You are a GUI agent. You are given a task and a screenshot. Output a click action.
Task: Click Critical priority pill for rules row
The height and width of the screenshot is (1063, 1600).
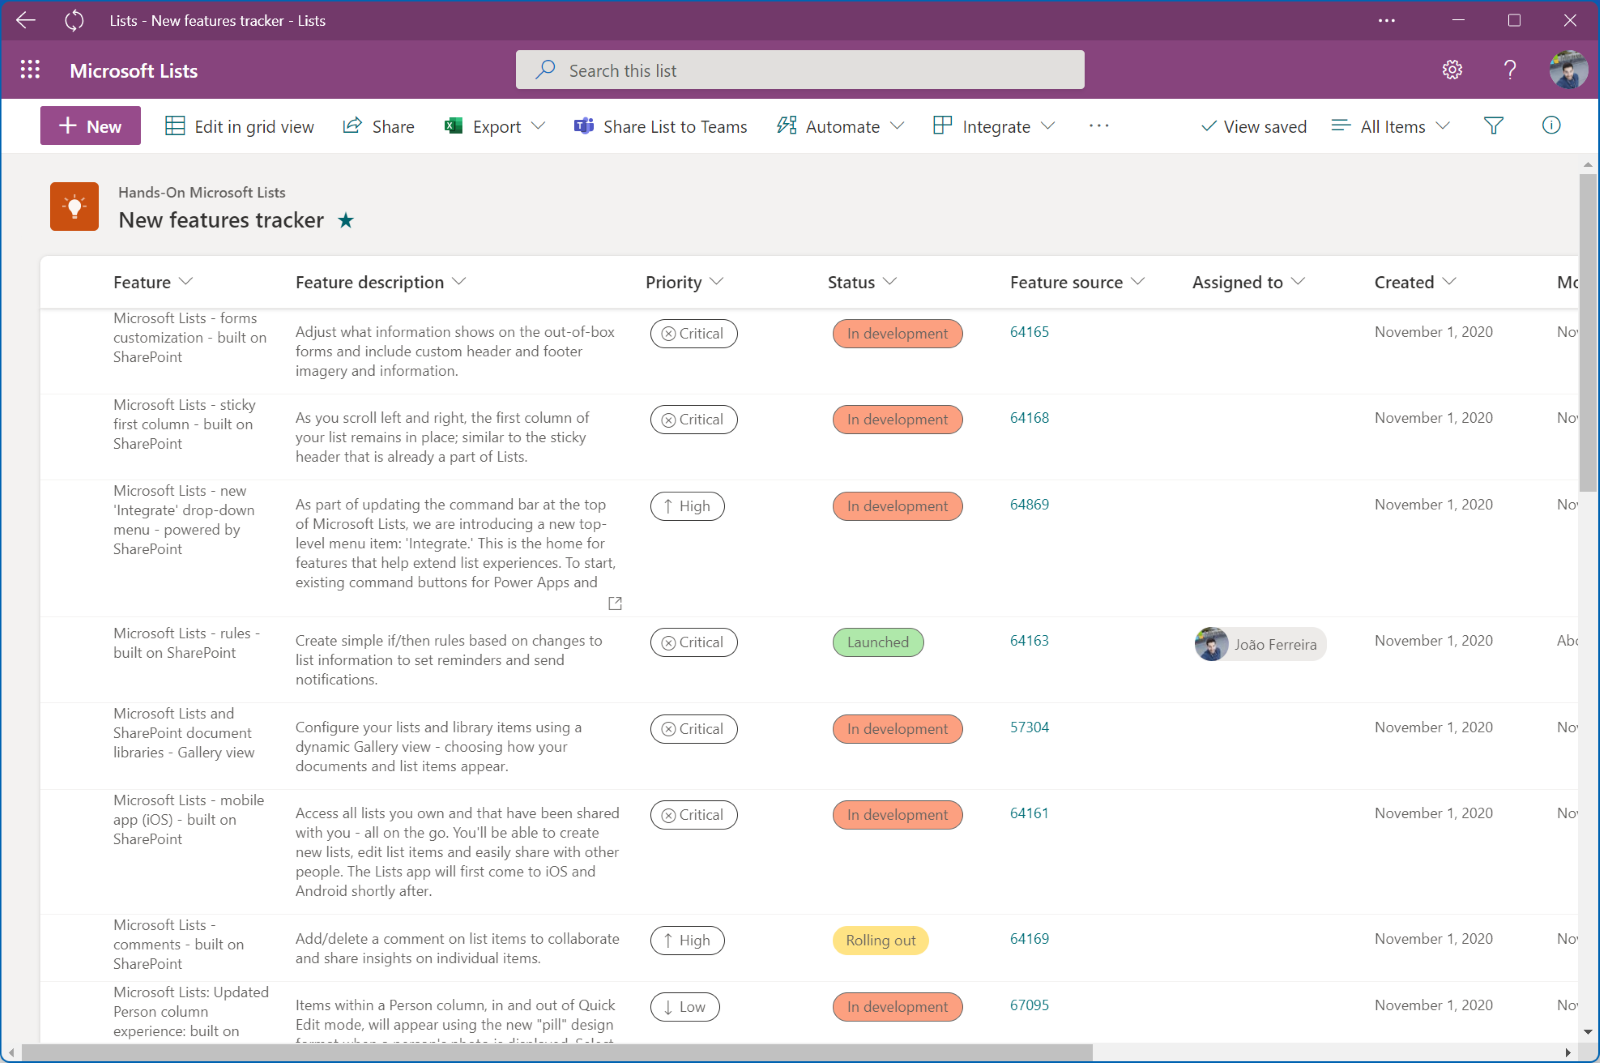(x=694, y=642)
